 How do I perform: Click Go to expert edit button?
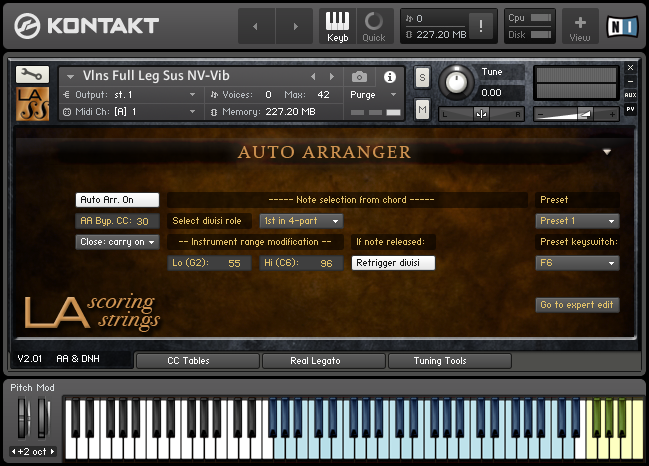pos(577,305)
